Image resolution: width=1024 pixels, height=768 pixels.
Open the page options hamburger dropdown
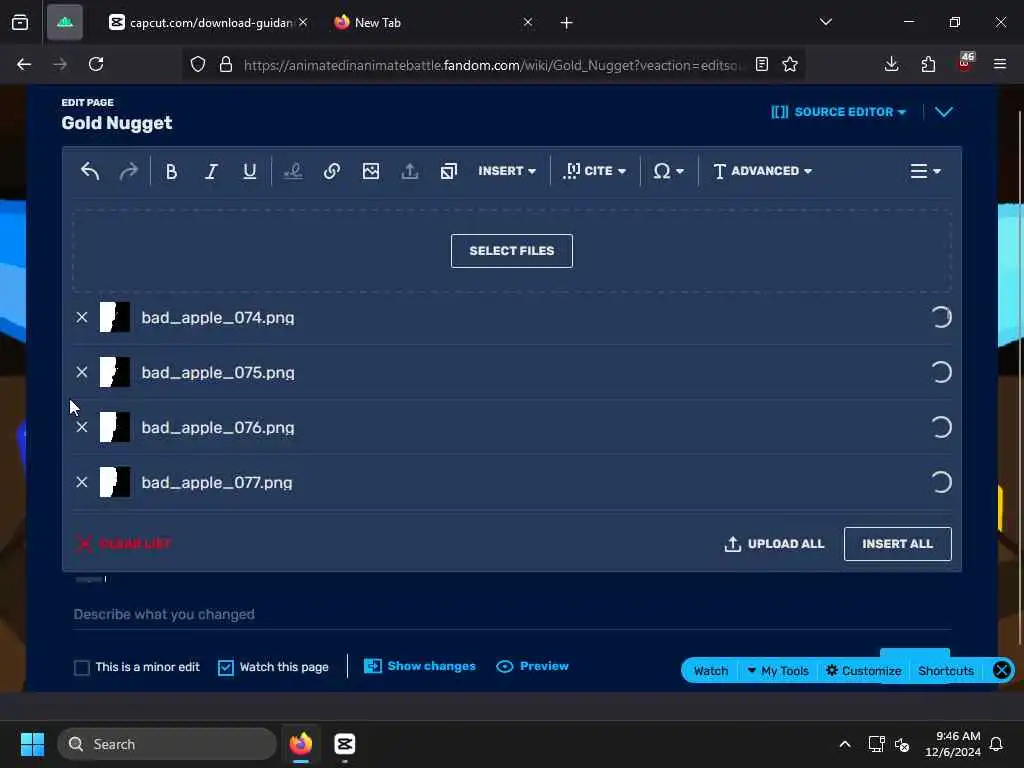(x=925, y=171)
